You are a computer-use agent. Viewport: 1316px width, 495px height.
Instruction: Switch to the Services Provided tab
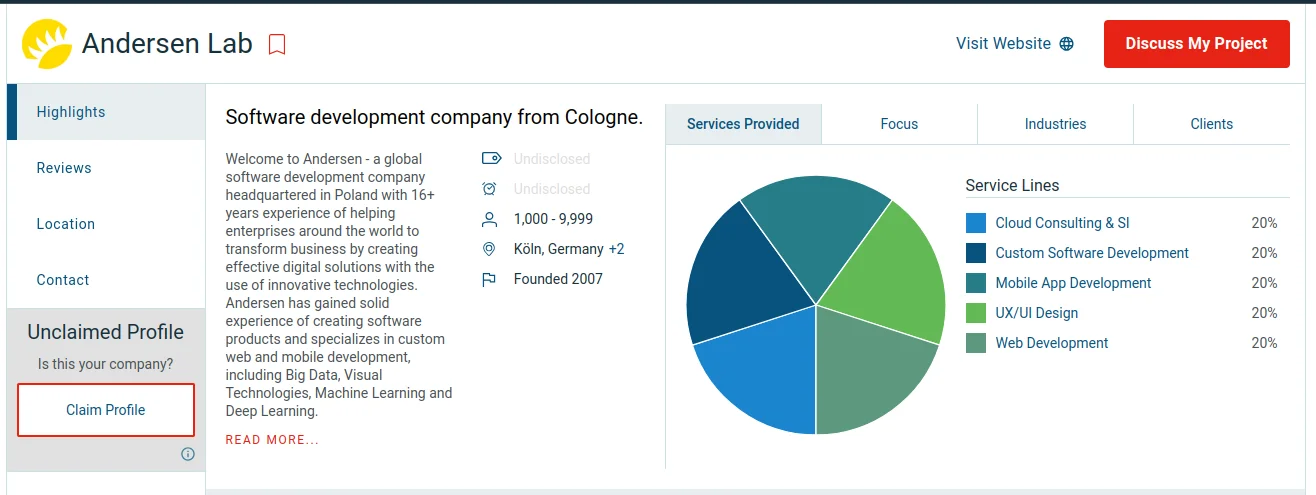point(743,124)
